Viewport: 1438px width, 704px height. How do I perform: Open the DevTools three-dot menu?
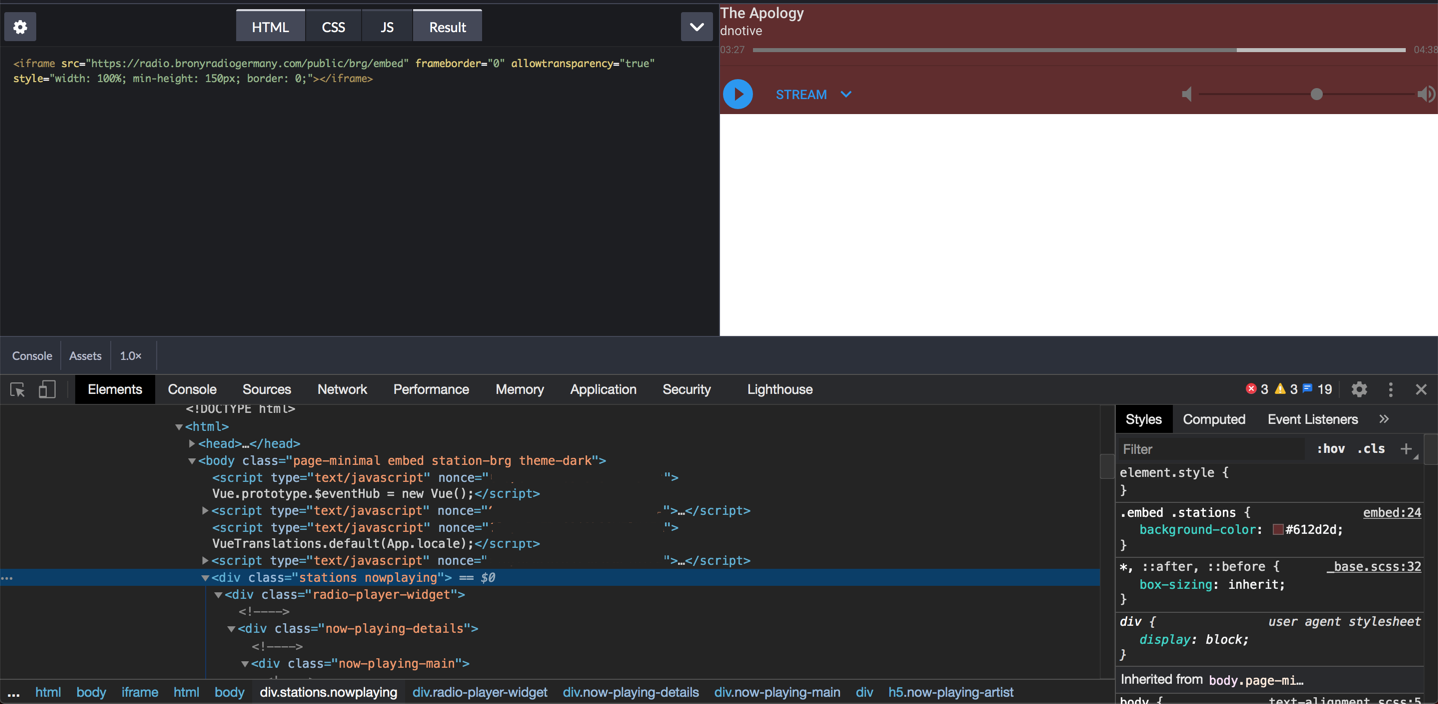point(1392,389)
